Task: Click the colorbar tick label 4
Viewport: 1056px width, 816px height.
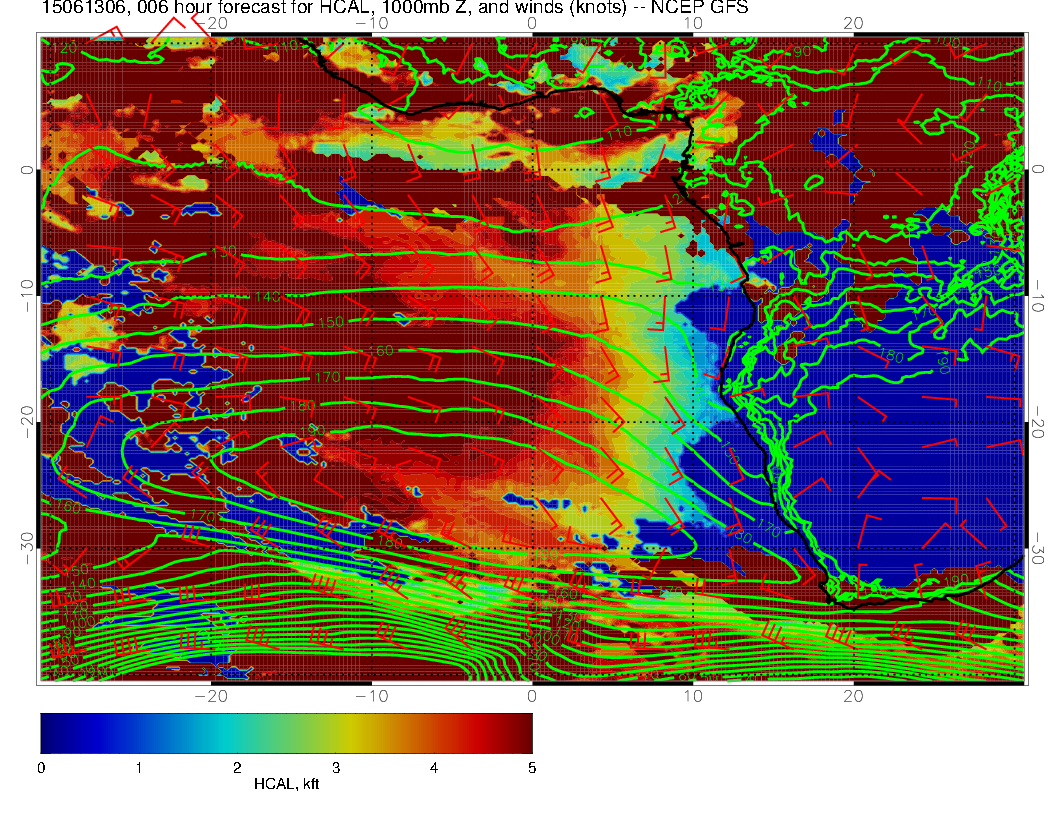Action: click(x=434, y=768)
